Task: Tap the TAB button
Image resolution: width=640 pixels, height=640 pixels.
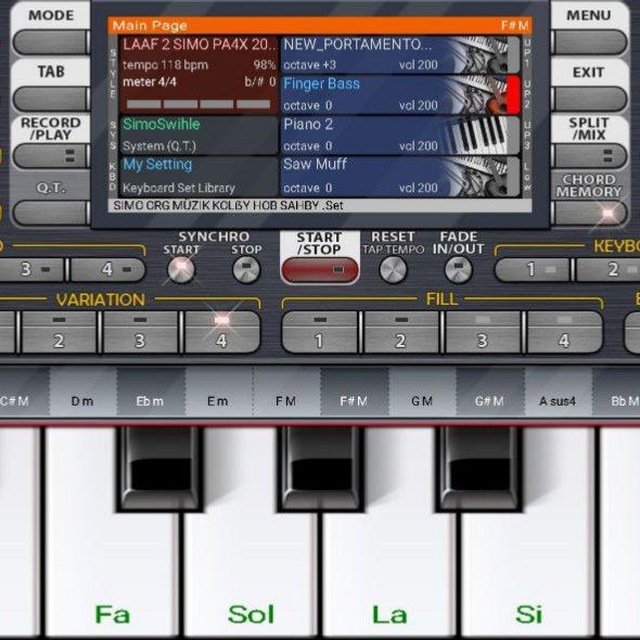Action: point(51,98)
